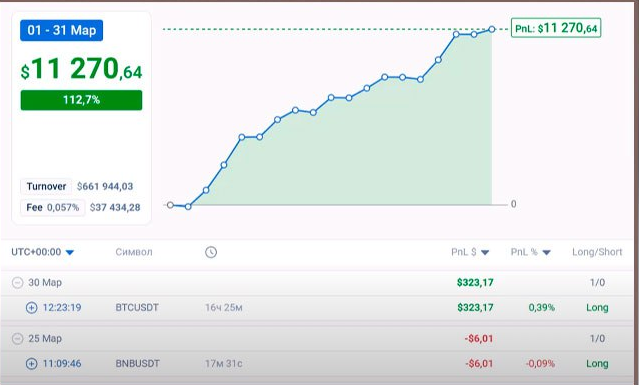Sort by the PnL $ column arrow
Image resolution: width=639 pixels, height=385 pixels.
485,253
